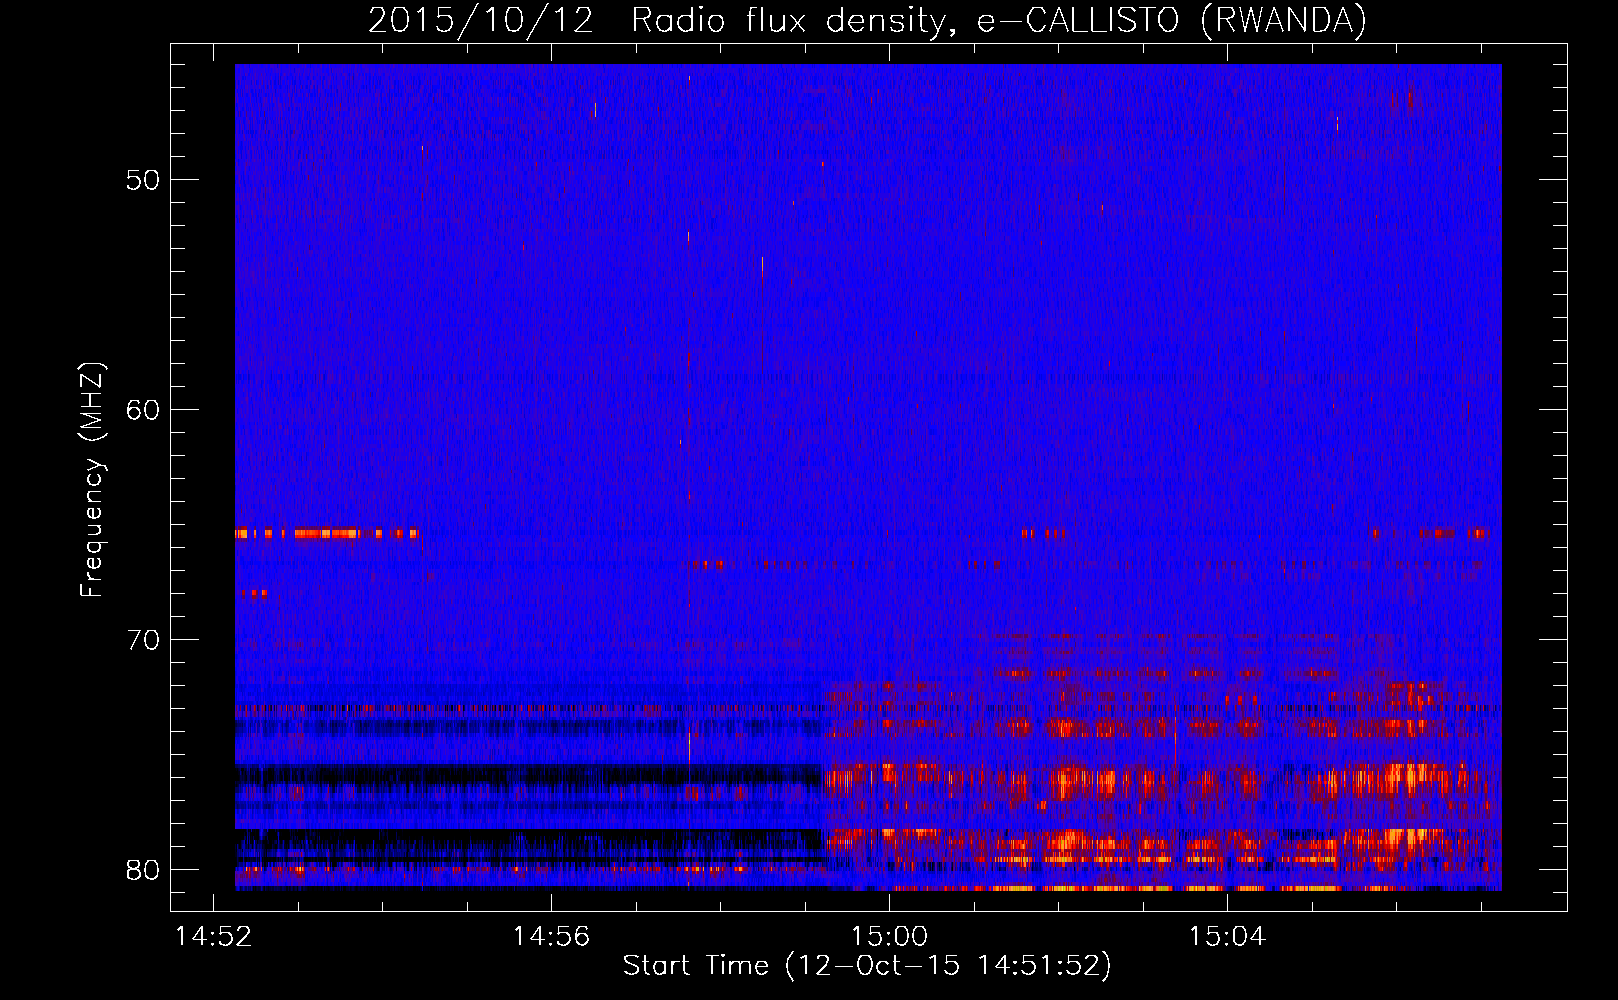Select the 80 frequency tick label
Viewport: 1618px width, 1000px height.
click(x=144, y=870)
